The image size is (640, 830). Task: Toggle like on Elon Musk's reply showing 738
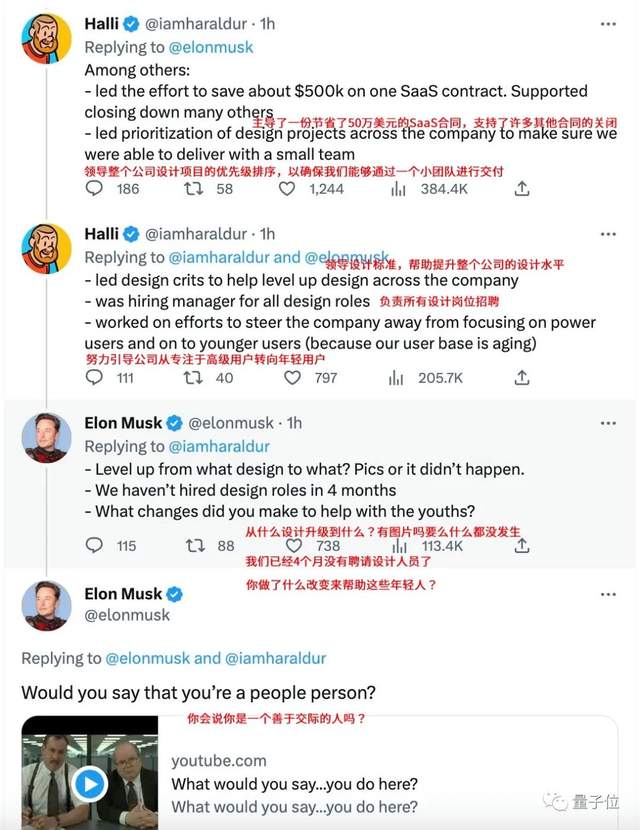292,548
